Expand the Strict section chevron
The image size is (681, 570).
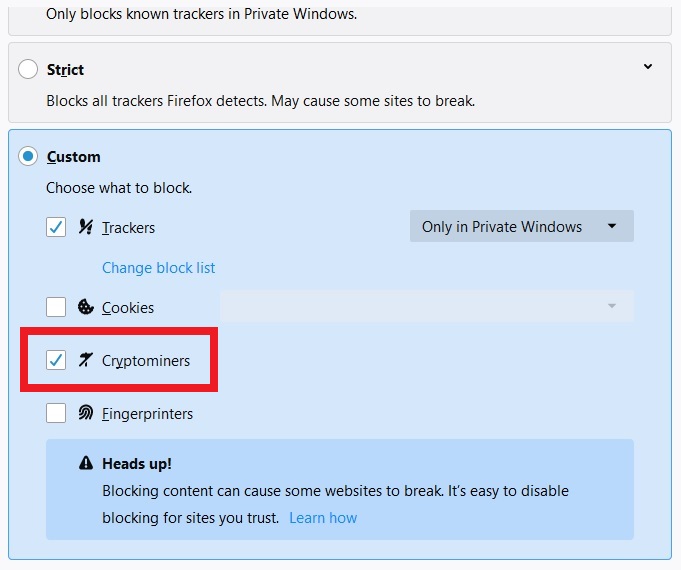(648, 66)
